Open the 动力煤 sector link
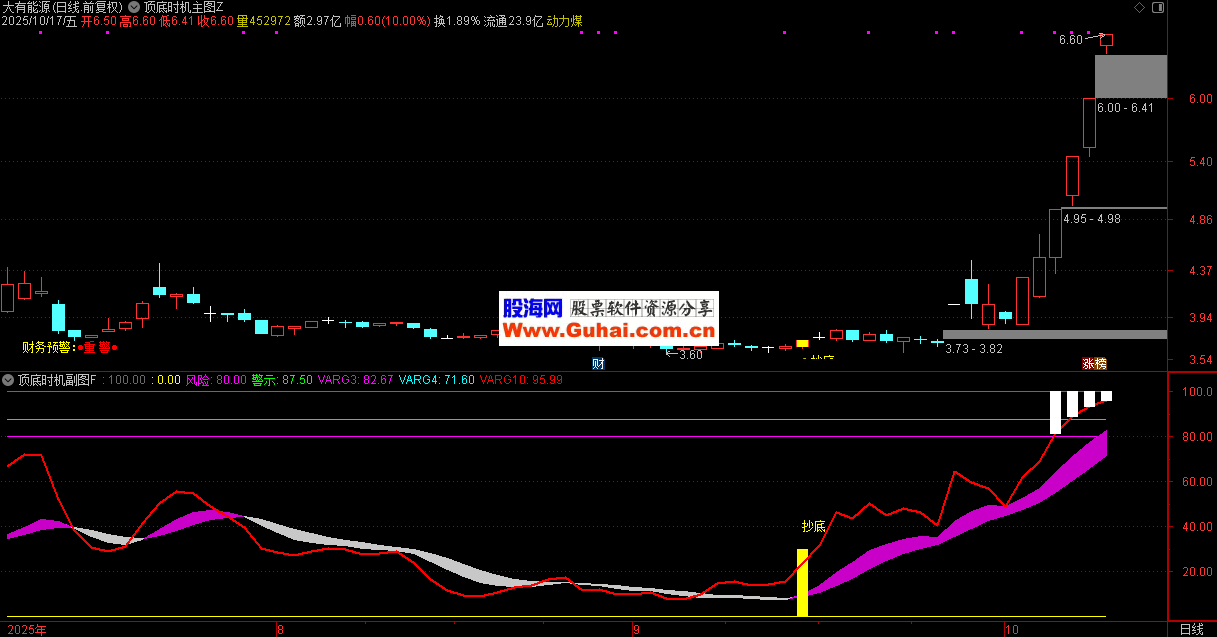 [x=564, y=21]
